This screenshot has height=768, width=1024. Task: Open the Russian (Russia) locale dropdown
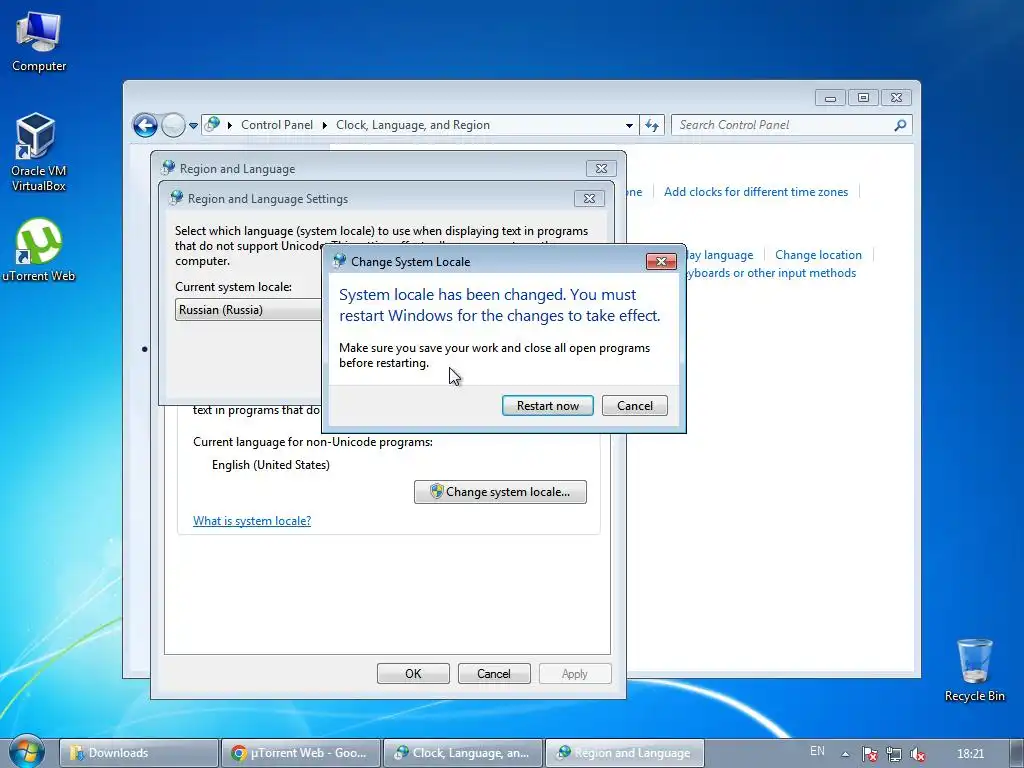pos(249,310)
